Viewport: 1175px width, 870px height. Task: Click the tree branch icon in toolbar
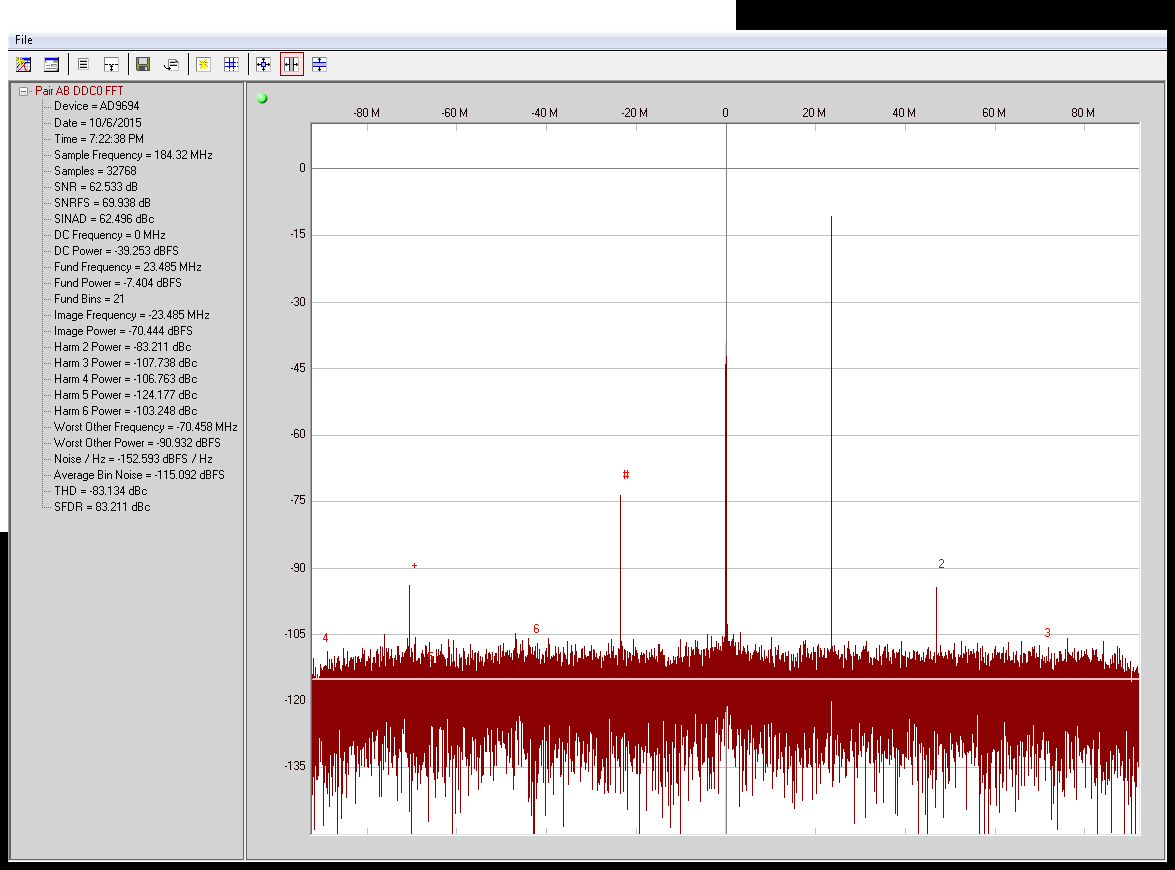coord(111,64)
